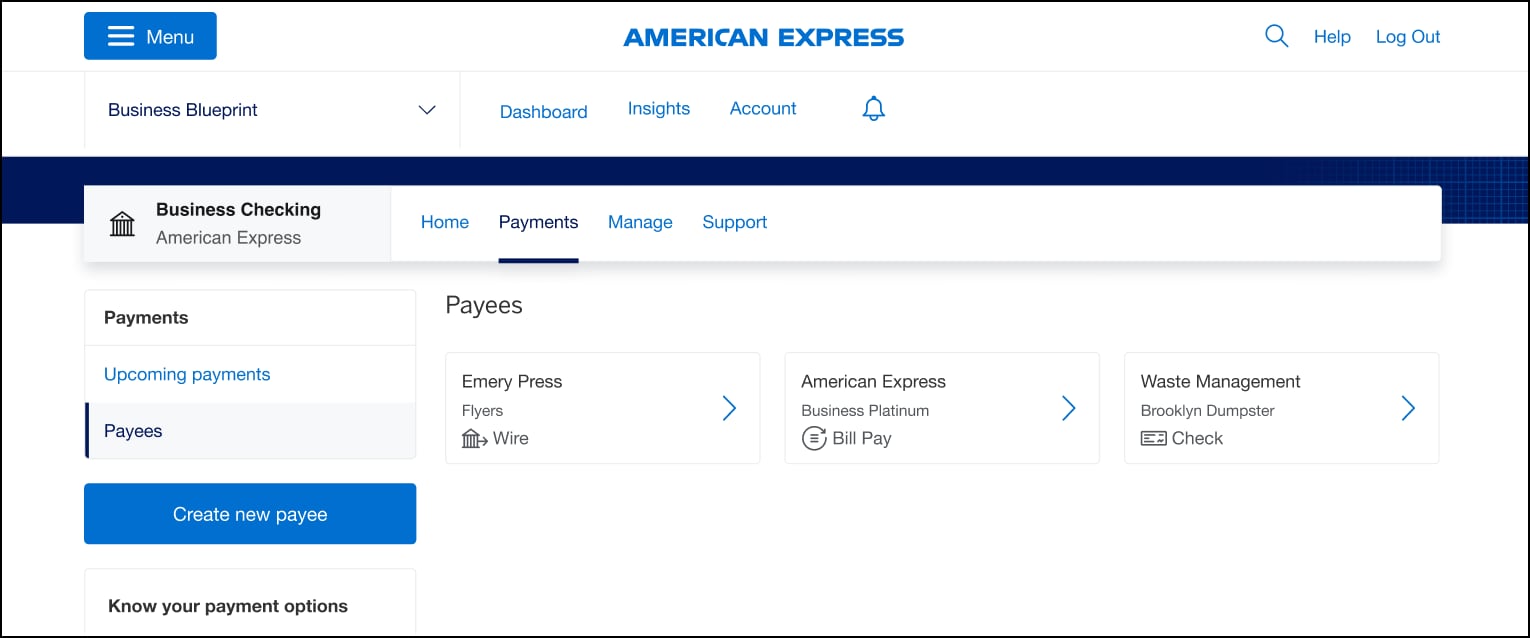Click the Log Out link

pos(1407,36)
